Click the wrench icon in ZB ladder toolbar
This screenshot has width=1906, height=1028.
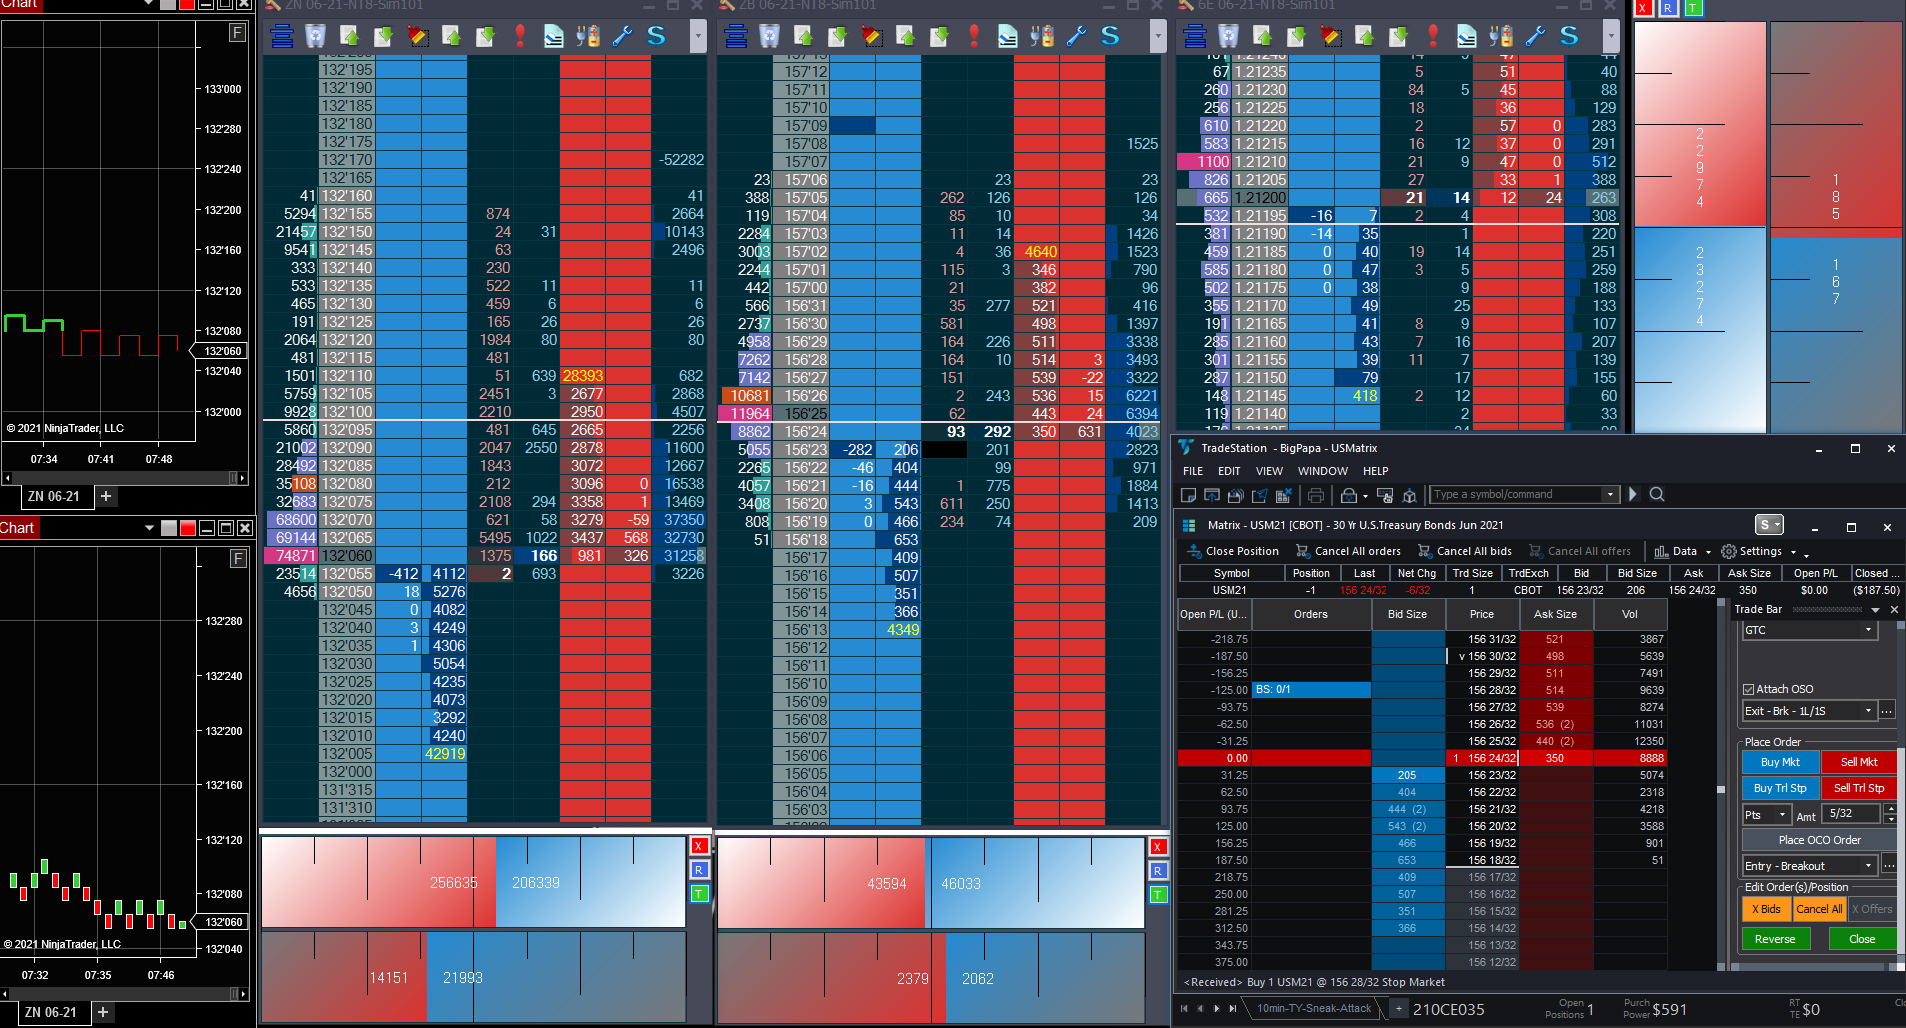(1076, 37)
